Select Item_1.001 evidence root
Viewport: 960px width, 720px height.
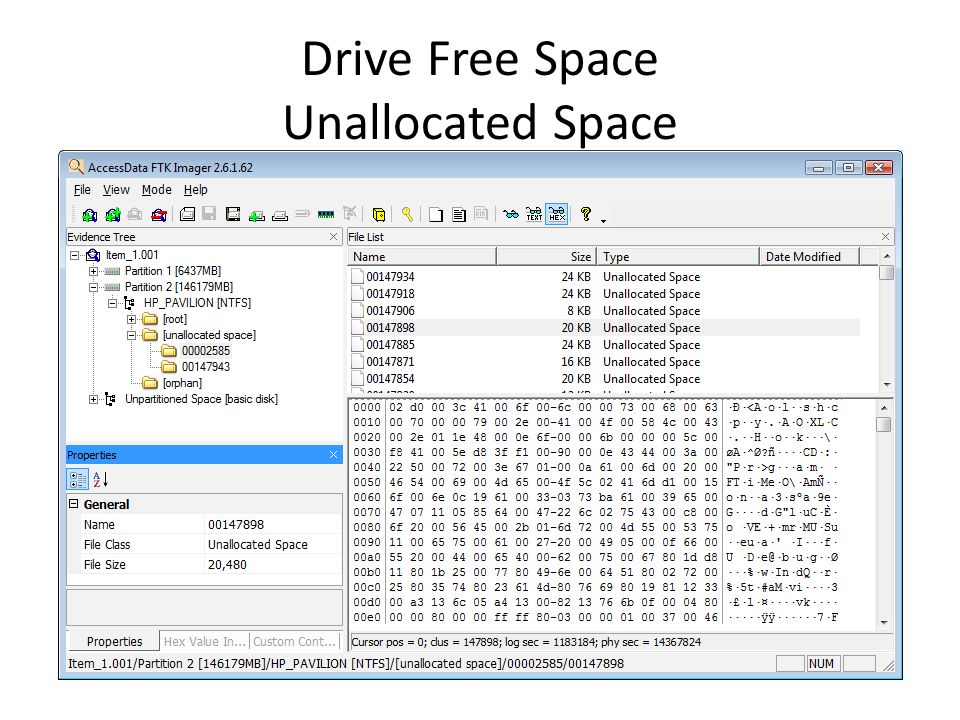click(x=132, y=255)
